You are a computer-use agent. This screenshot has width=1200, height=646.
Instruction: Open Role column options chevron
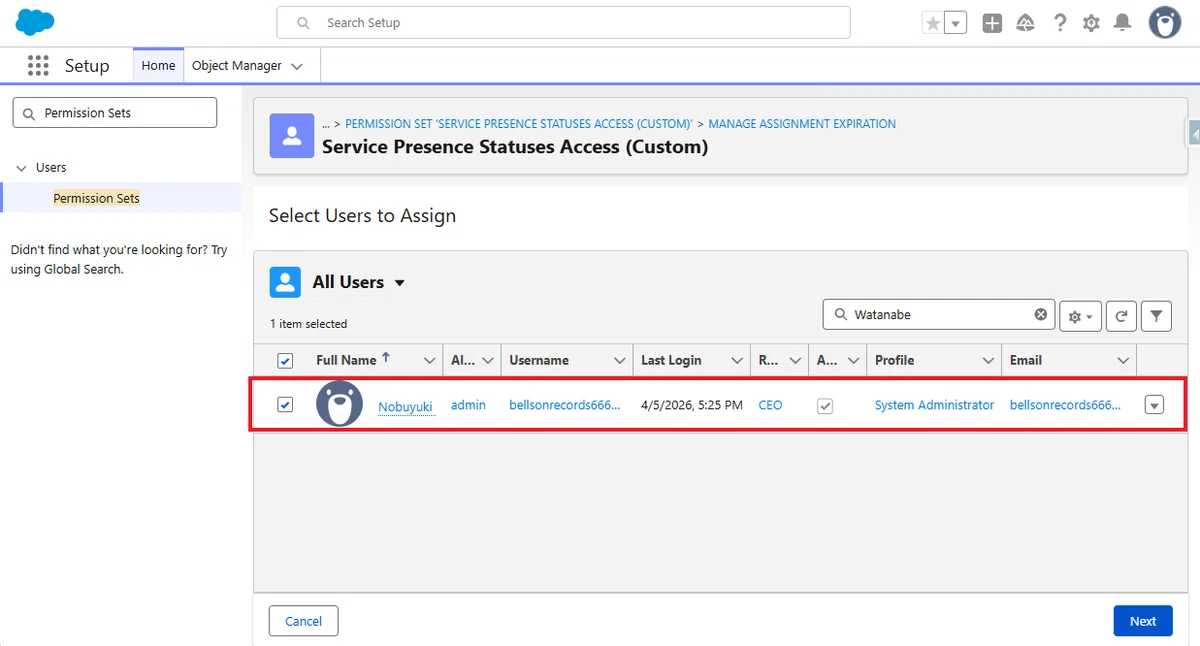coord(795,361)
